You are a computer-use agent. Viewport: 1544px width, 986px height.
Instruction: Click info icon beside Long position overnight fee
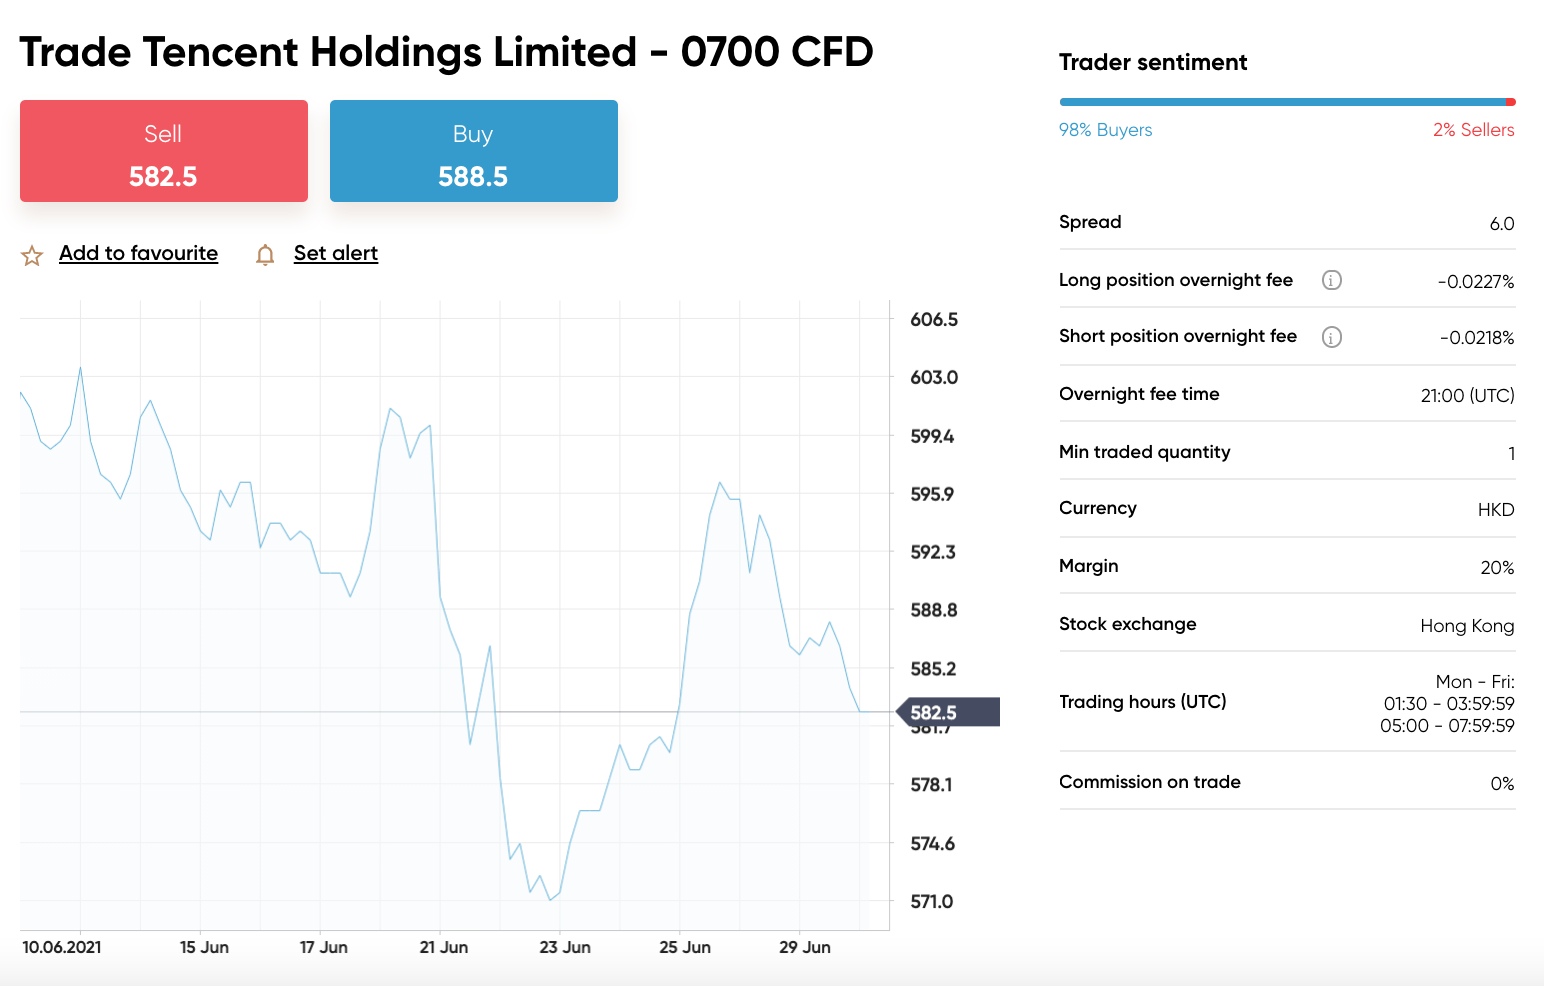1332,280
